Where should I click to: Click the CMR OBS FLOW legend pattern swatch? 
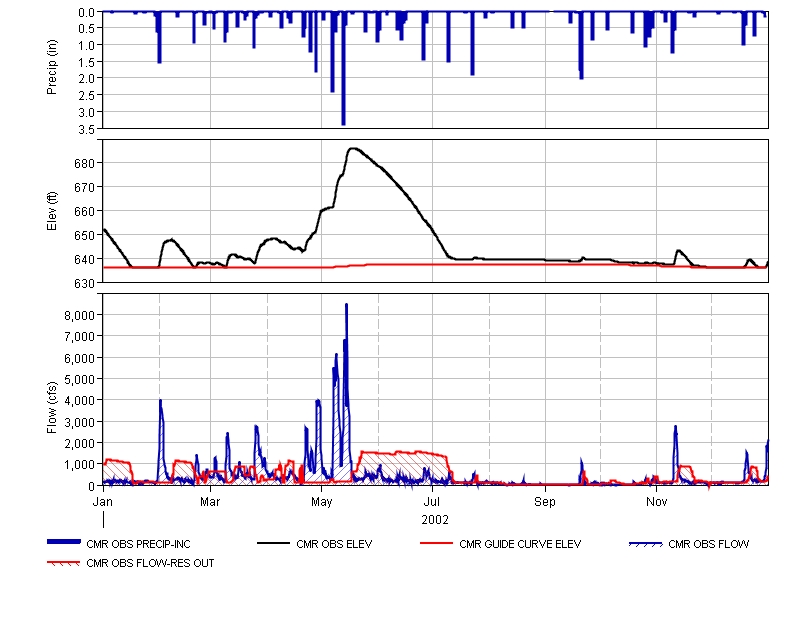[644, 544]
